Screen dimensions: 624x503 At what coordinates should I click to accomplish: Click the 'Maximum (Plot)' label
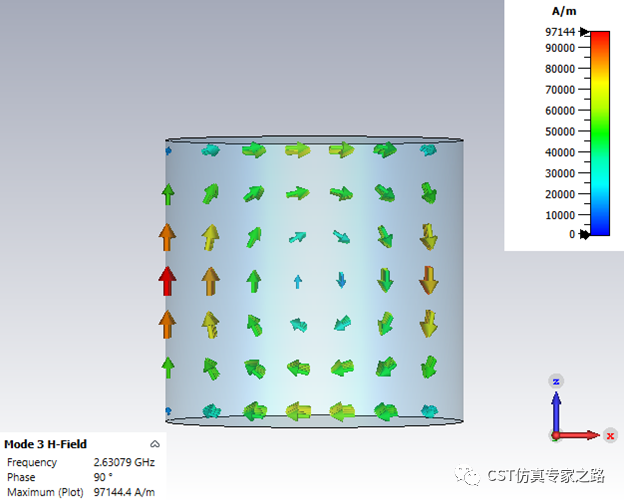(45, 493)
